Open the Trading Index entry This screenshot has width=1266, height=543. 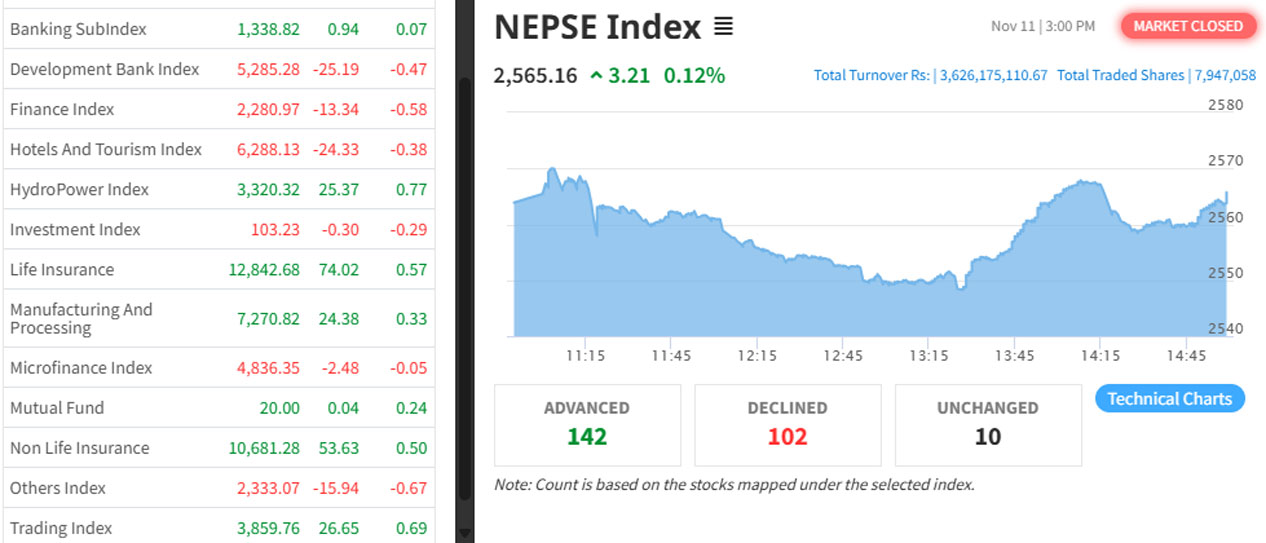tap(61, 528)
